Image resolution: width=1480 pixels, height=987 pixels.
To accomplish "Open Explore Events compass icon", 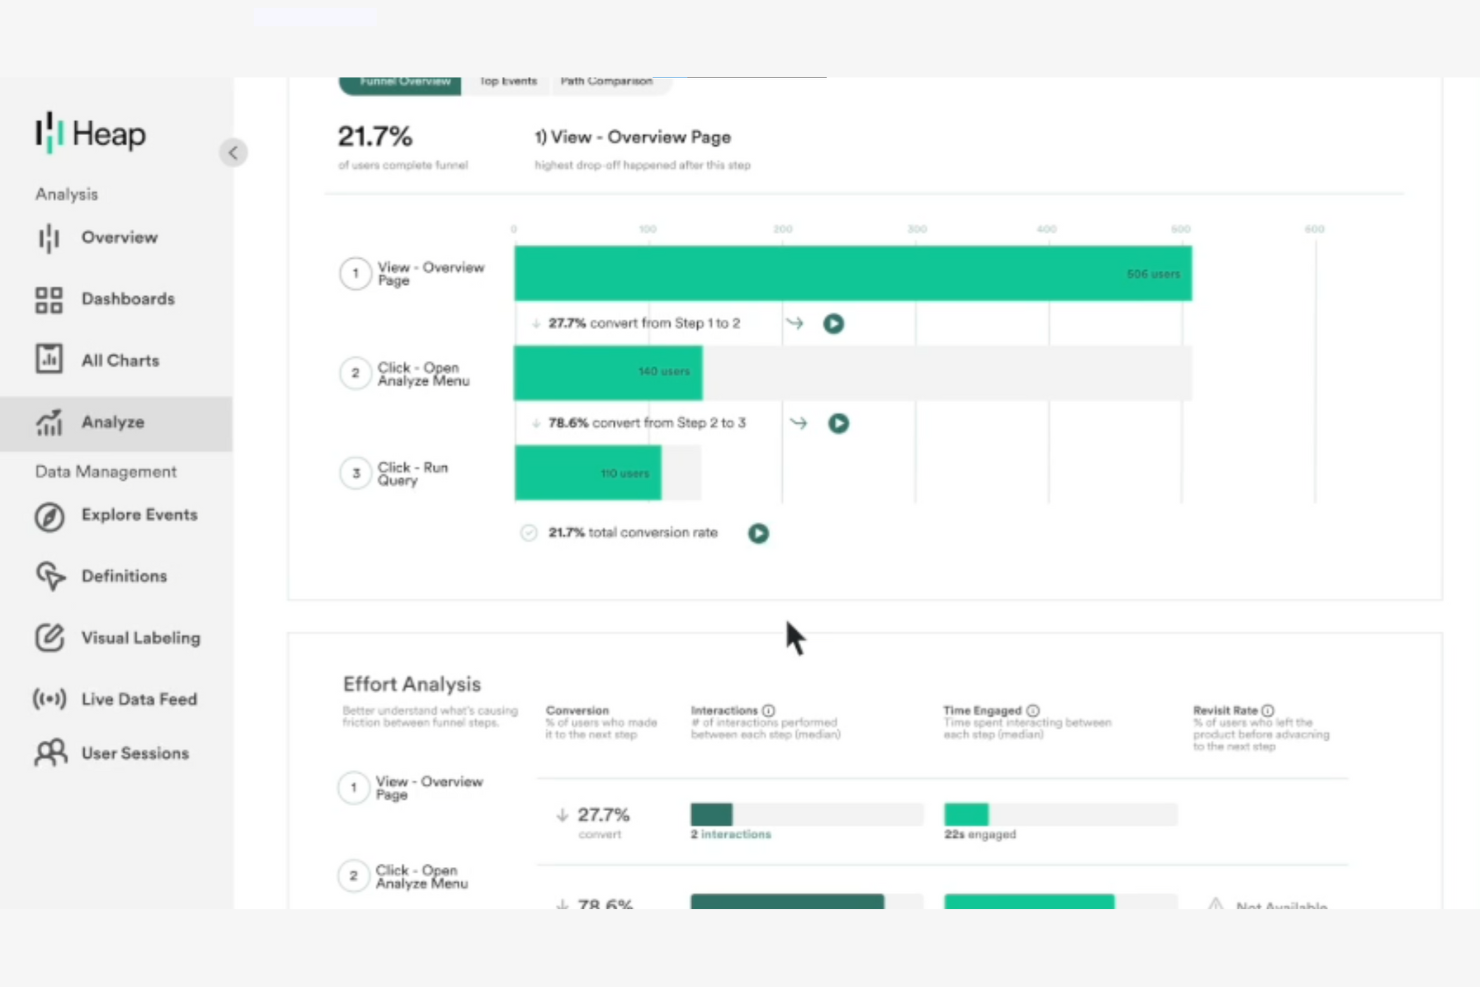I will (49, 516).
